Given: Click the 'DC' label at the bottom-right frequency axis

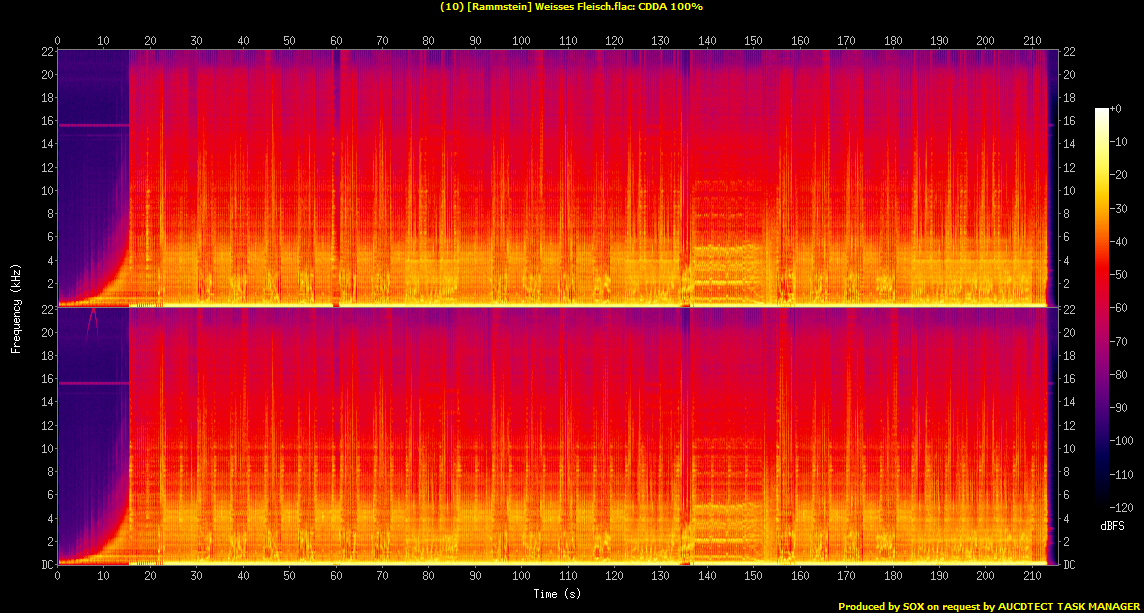Looking at the screenshot, I should (1071, 565).
